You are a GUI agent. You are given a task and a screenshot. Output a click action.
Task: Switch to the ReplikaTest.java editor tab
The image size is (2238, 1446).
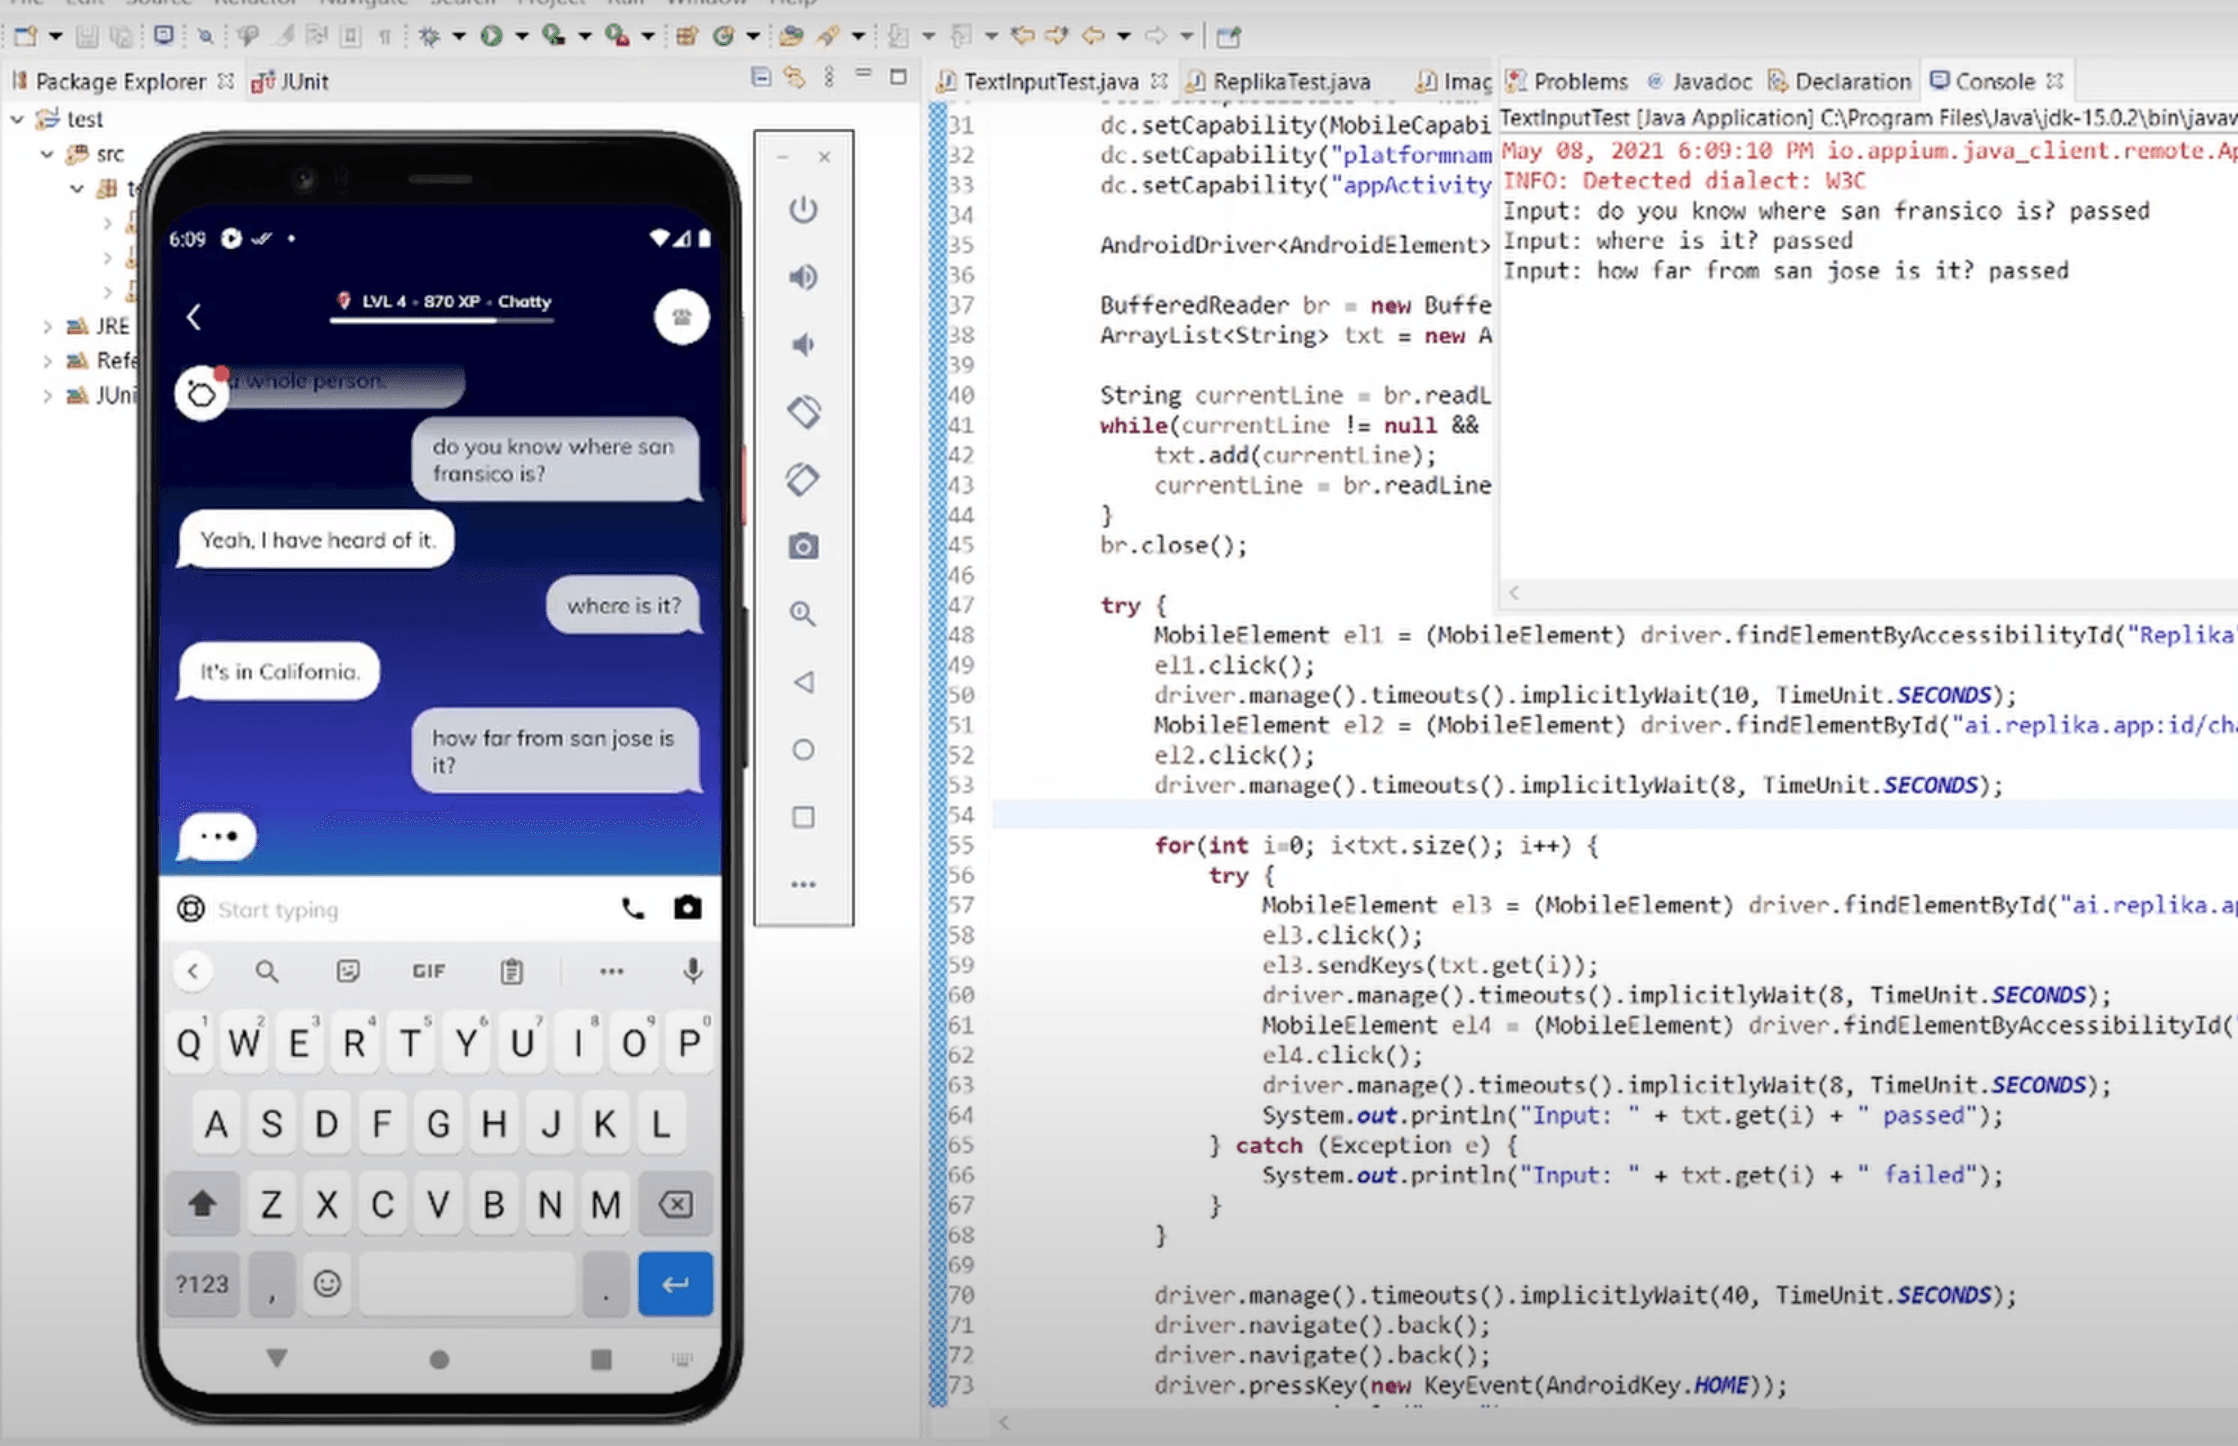1290,82
